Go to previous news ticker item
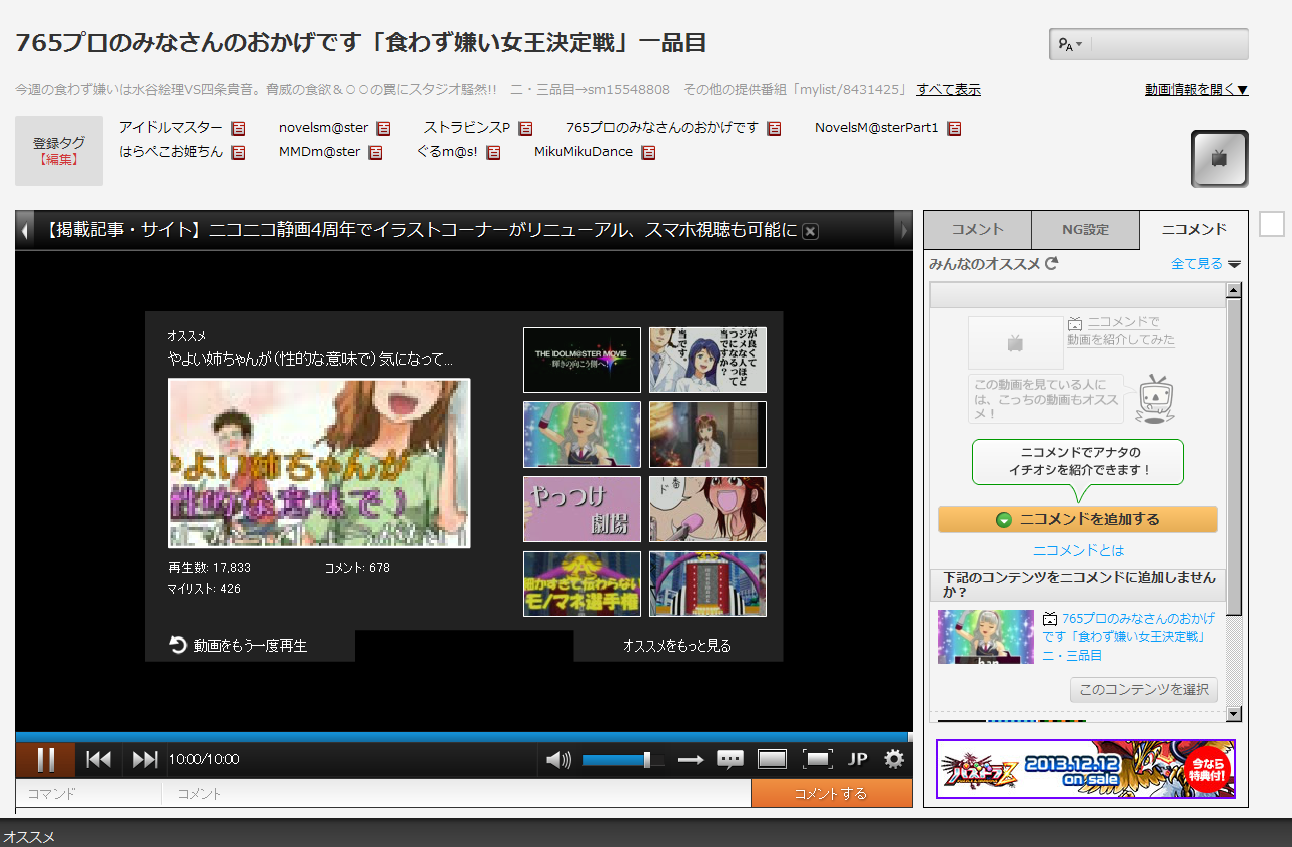This screenshot has height=847, width=1292. pyautogui.click(x=25, y=231)
